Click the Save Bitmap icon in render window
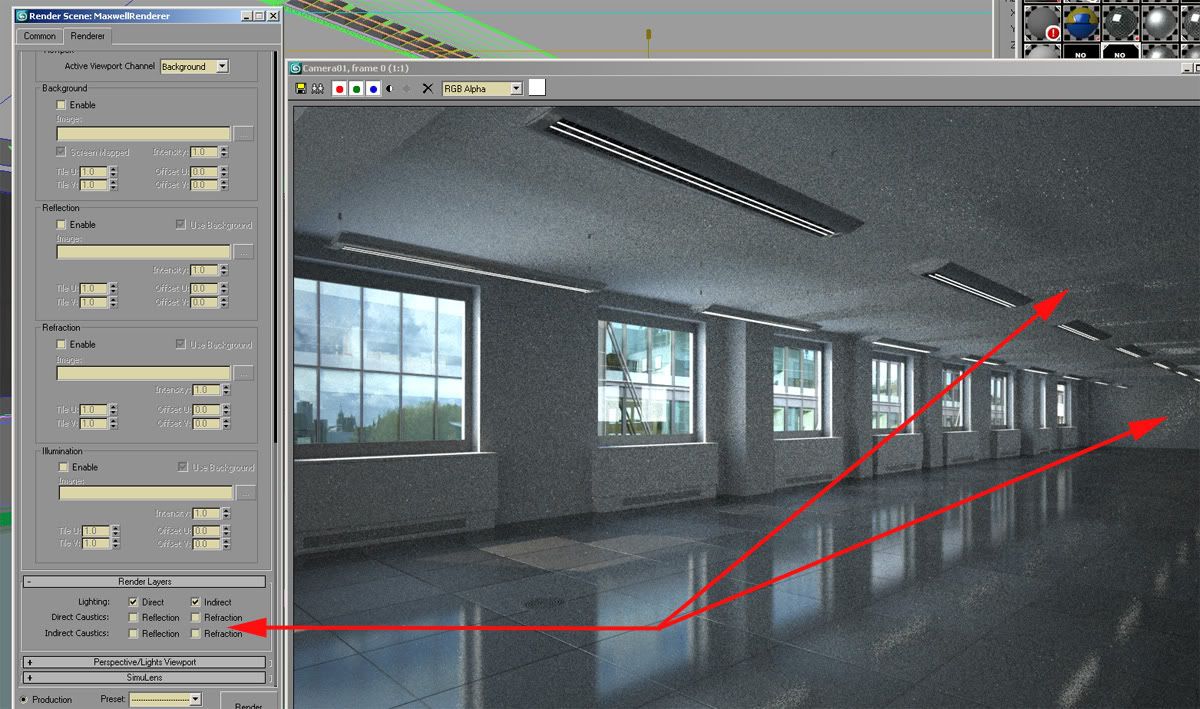 click(301, 89)
